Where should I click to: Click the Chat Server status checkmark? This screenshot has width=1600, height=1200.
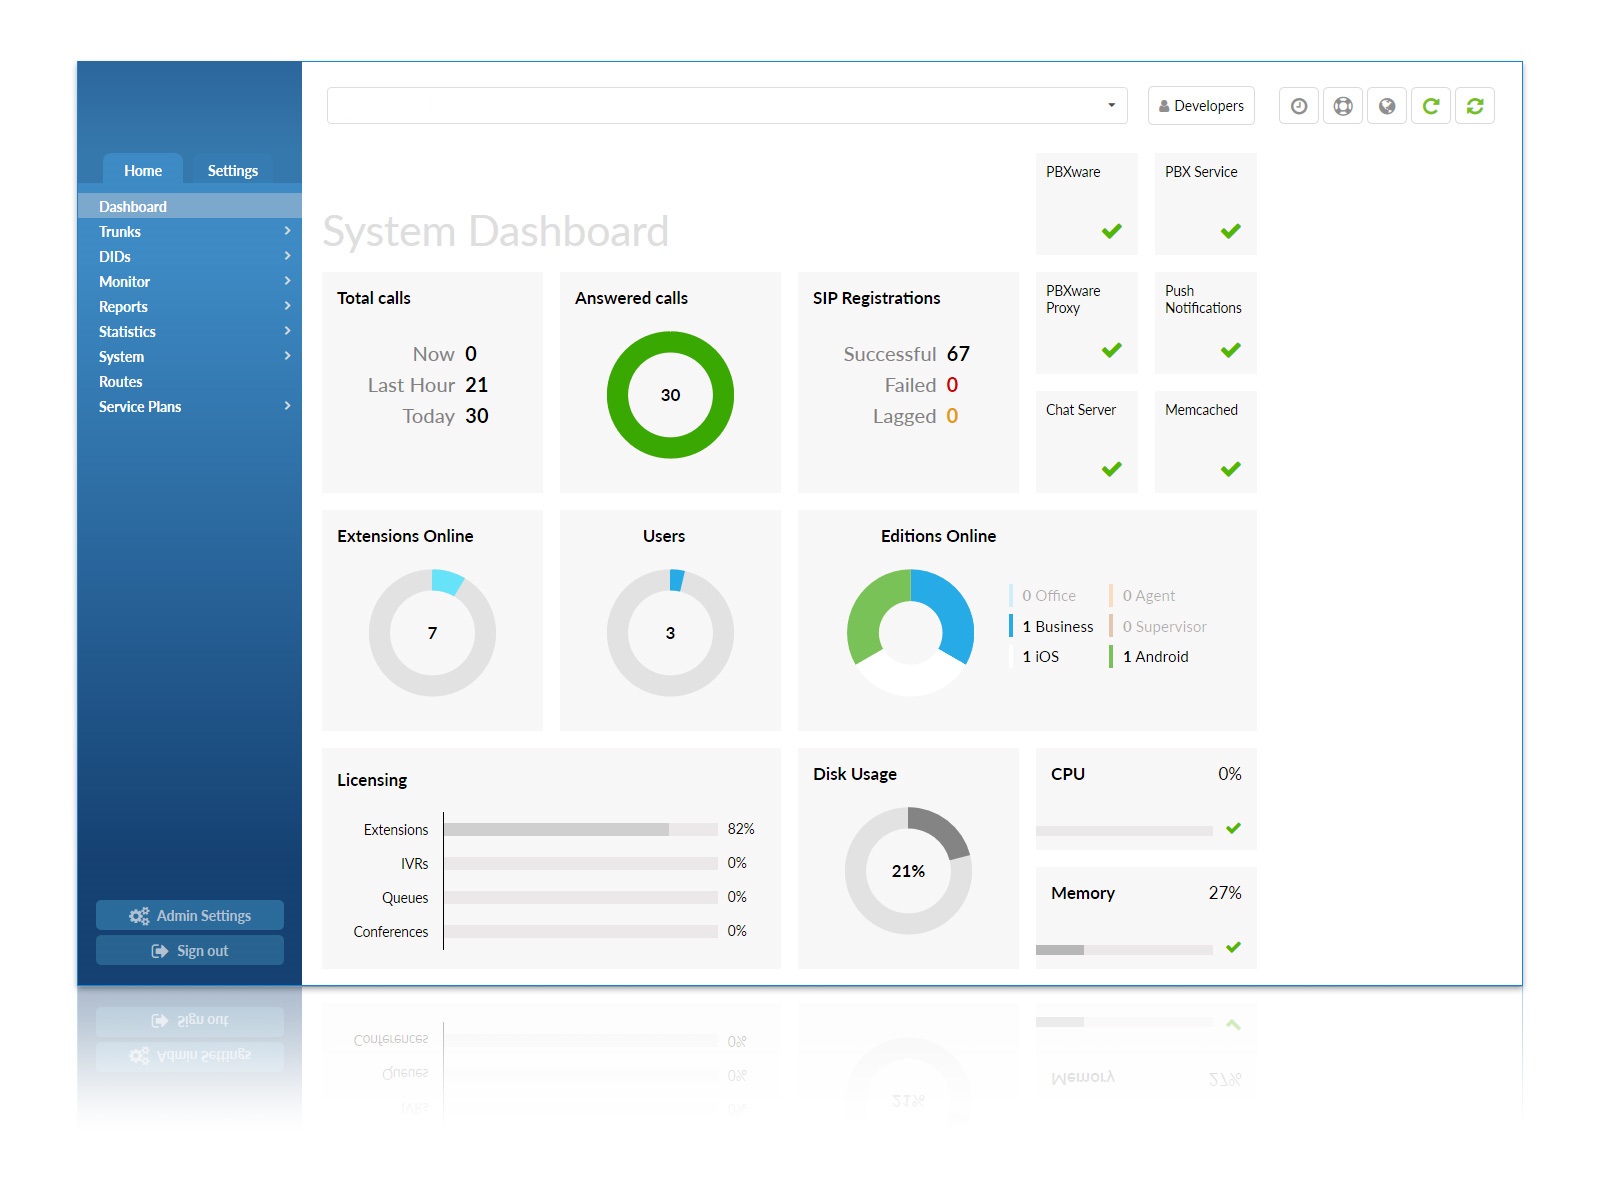click(1111, 469)
